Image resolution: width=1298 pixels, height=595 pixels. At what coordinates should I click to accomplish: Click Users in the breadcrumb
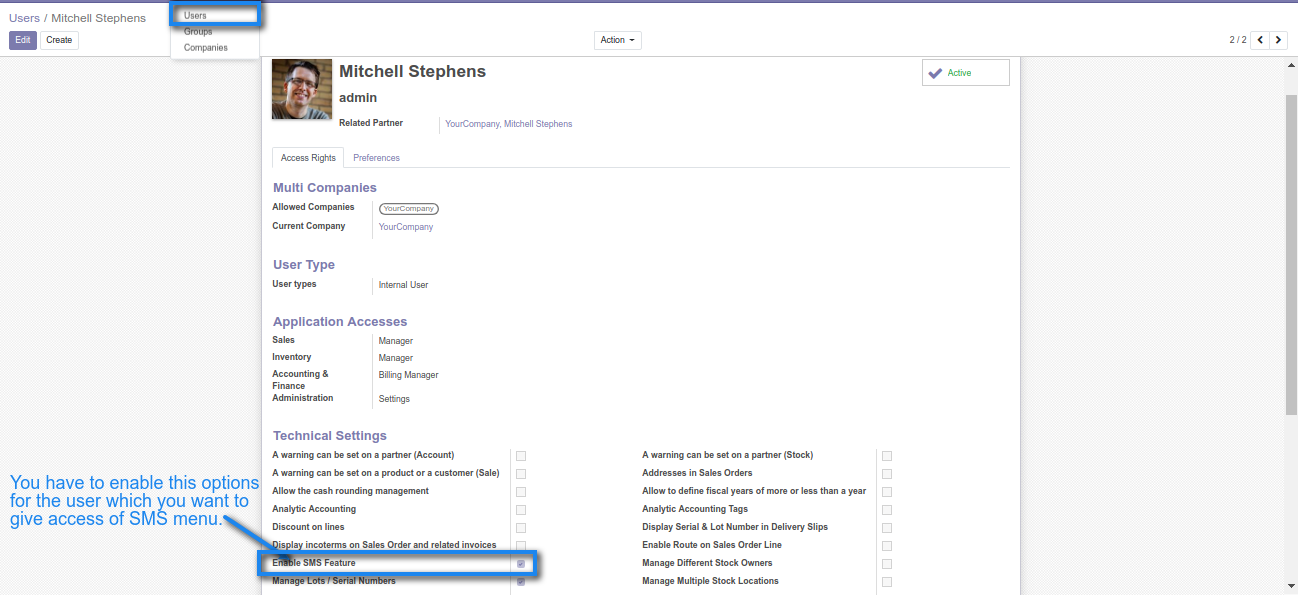tap(24, 18)
